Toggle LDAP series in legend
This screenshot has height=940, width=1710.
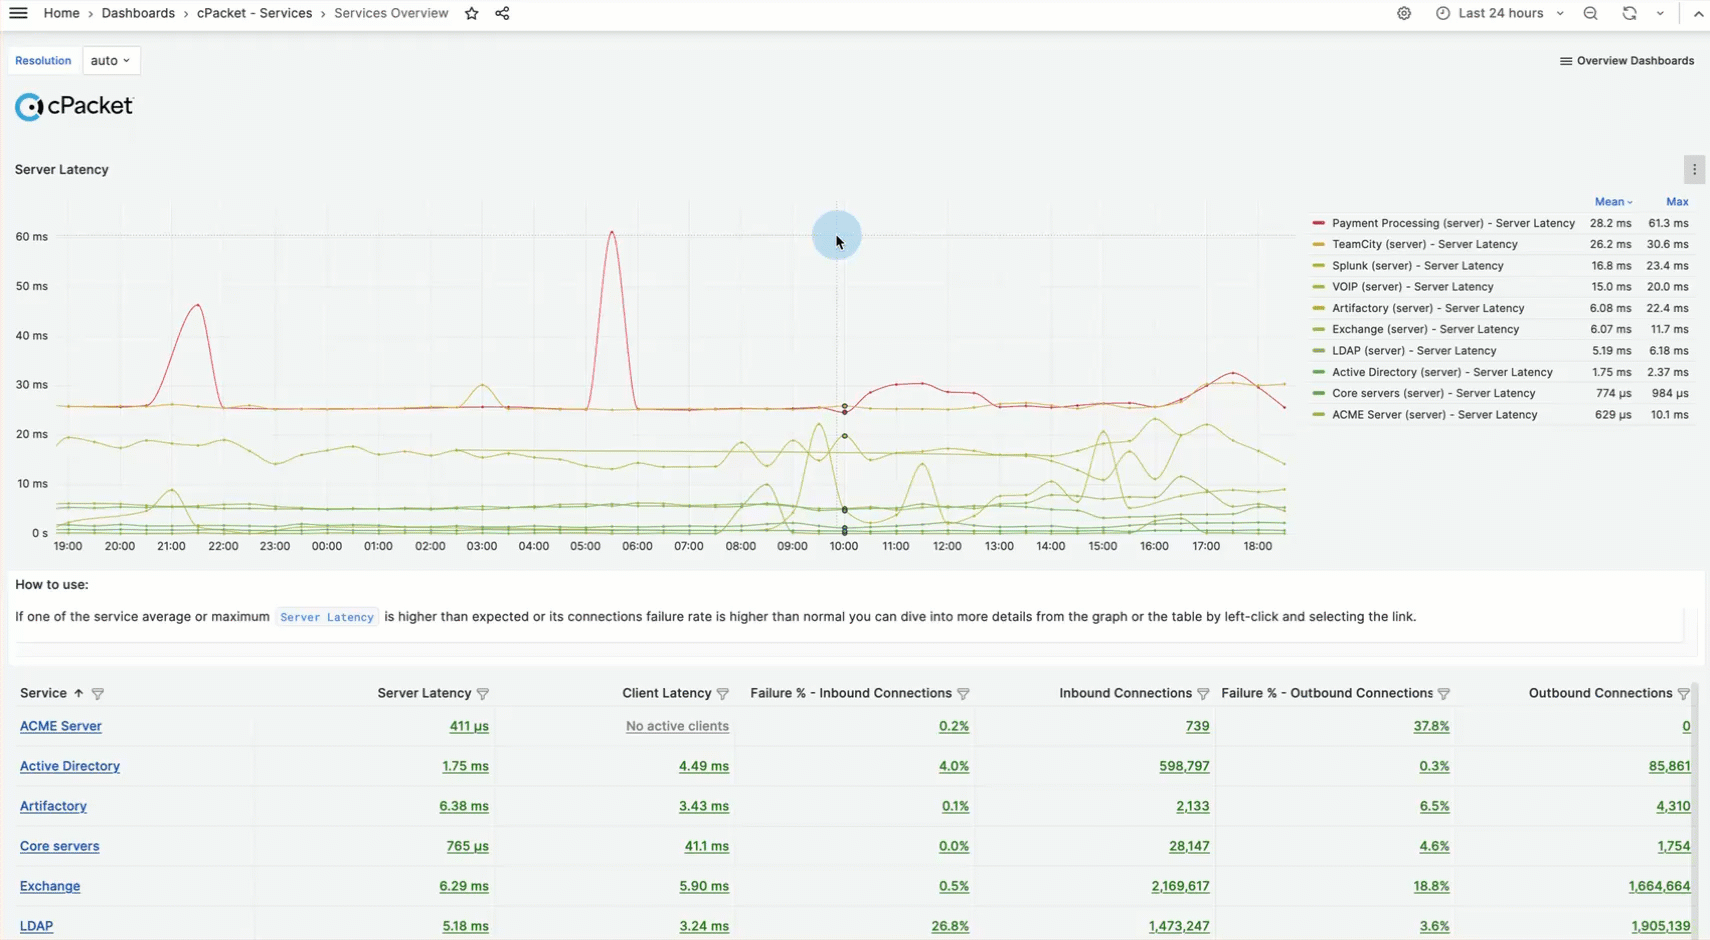[1414, 351]
